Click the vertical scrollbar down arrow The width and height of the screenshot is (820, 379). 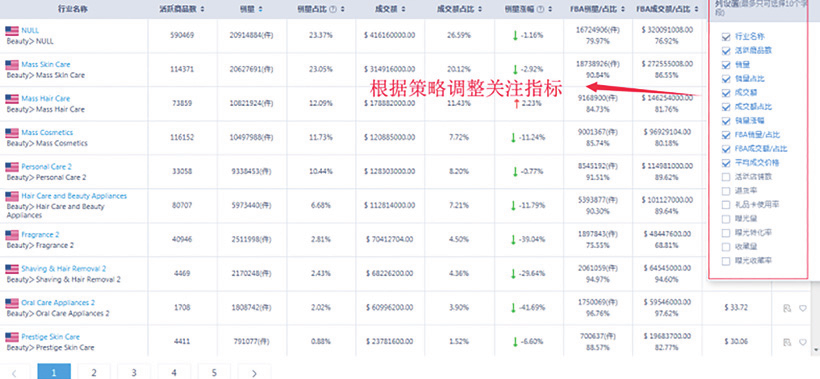coord(816,349)
